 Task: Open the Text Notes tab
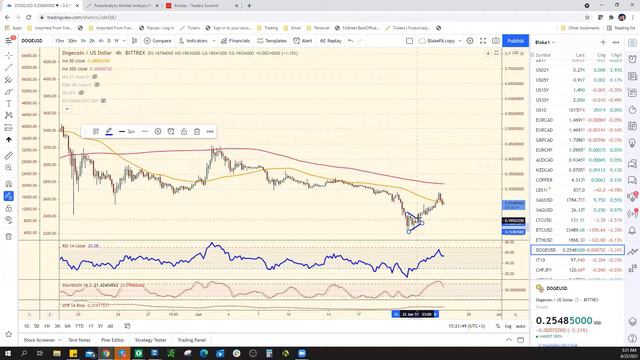pos(79,340)
